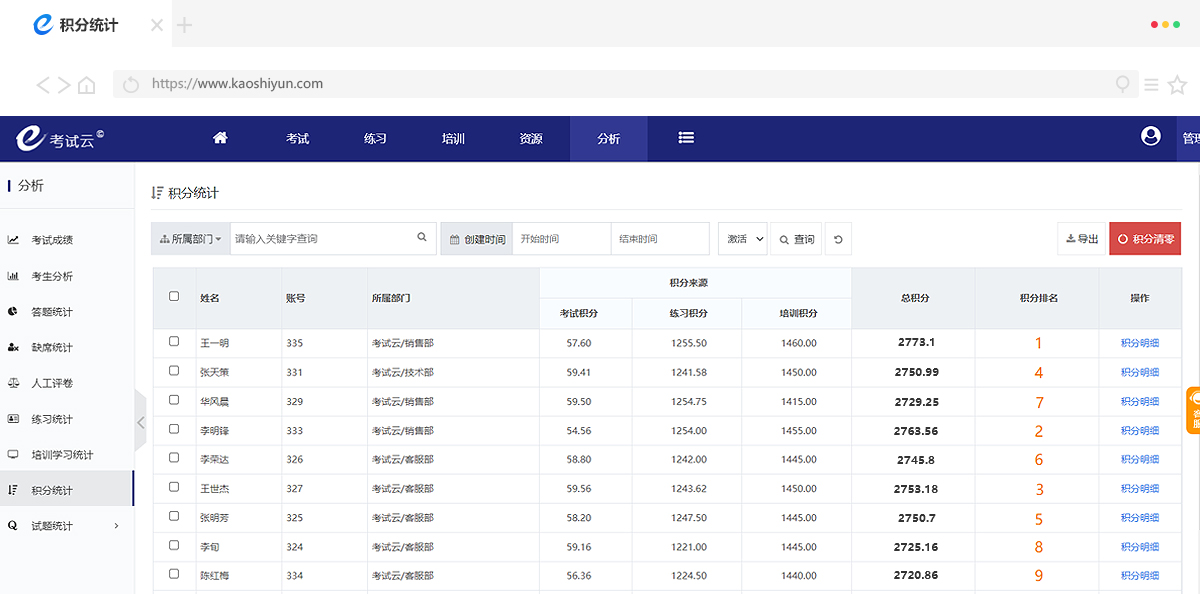Open 积分明细 for 陈红梅
Viewport: 1200px width, 594px height.
click(1140, 575)
